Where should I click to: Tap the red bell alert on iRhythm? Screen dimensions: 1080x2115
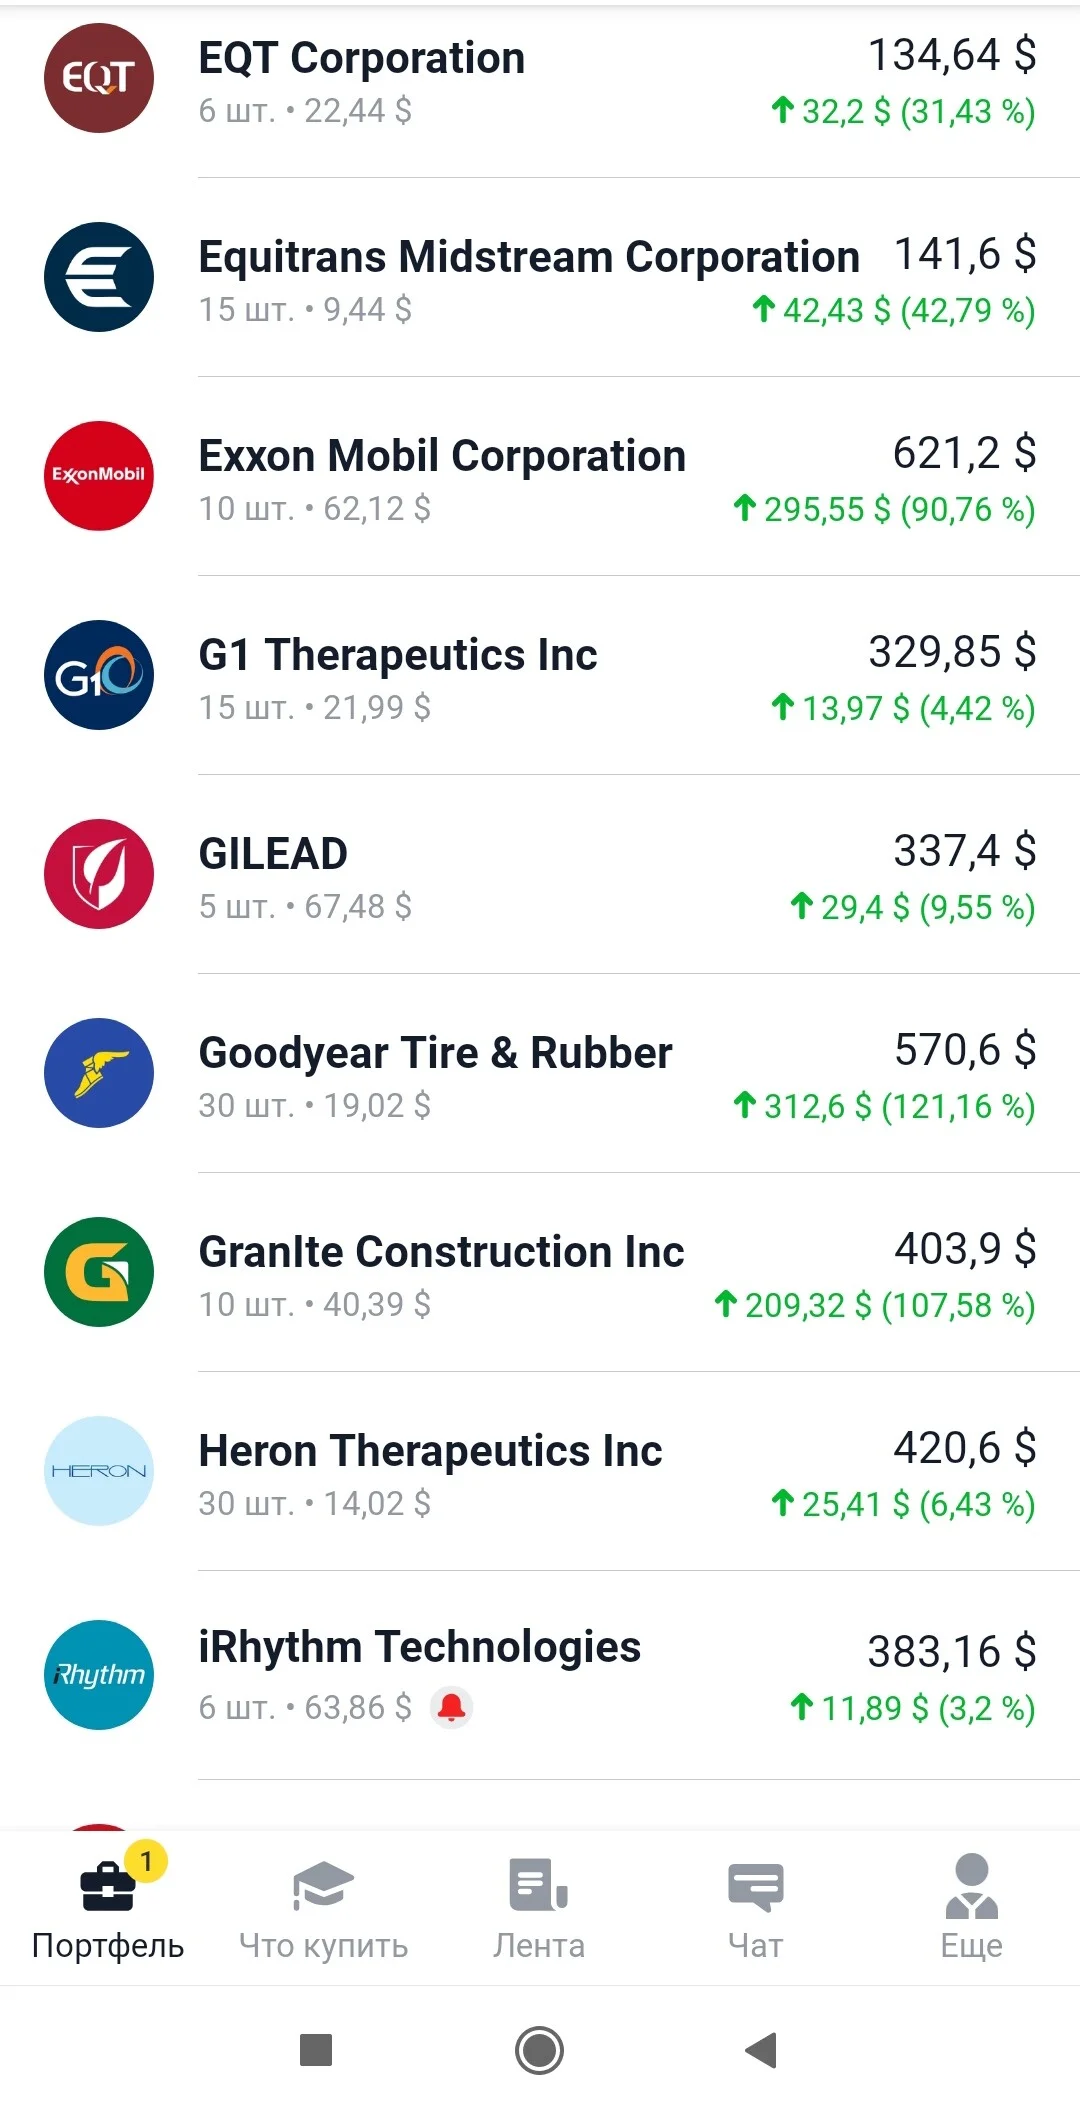[x=452, y=1707]
